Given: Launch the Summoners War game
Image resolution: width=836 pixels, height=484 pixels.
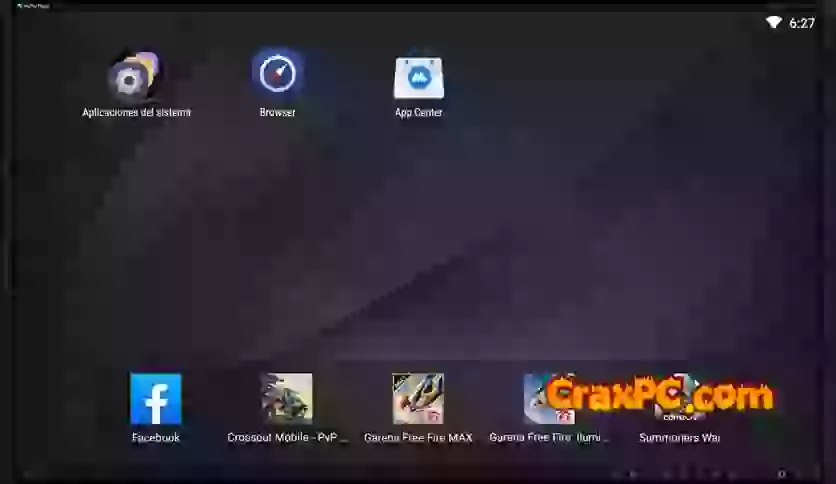Looking at the screenshot, I should click(x=680, y=399).
